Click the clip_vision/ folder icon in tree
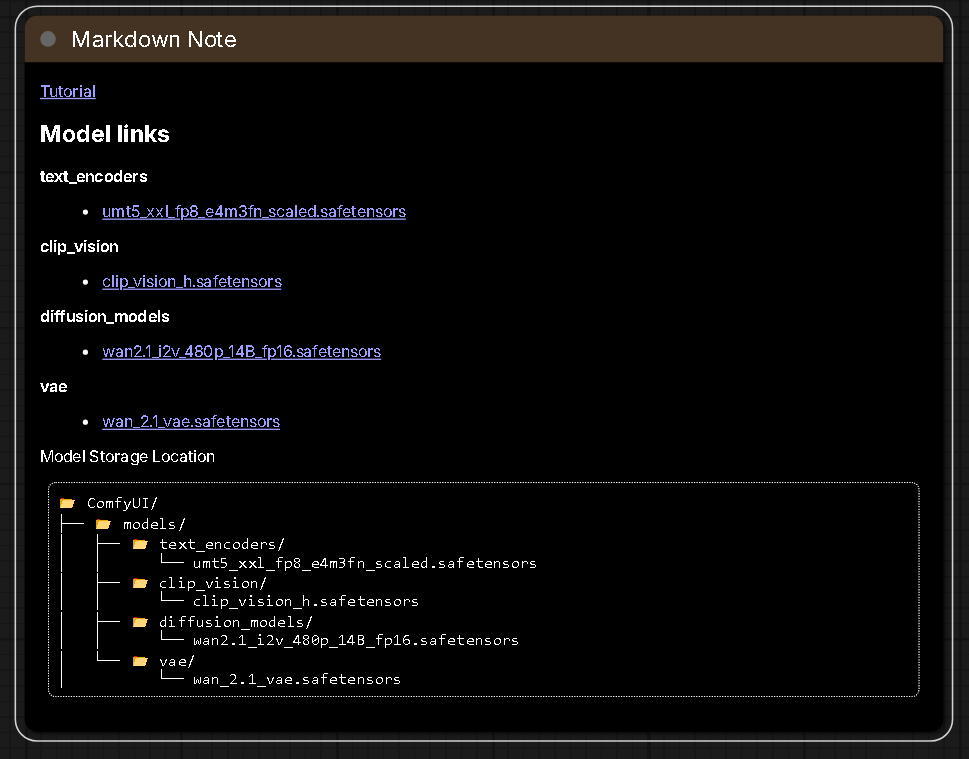The width and height of the screenshot is (969, 759). pos(140,583)
